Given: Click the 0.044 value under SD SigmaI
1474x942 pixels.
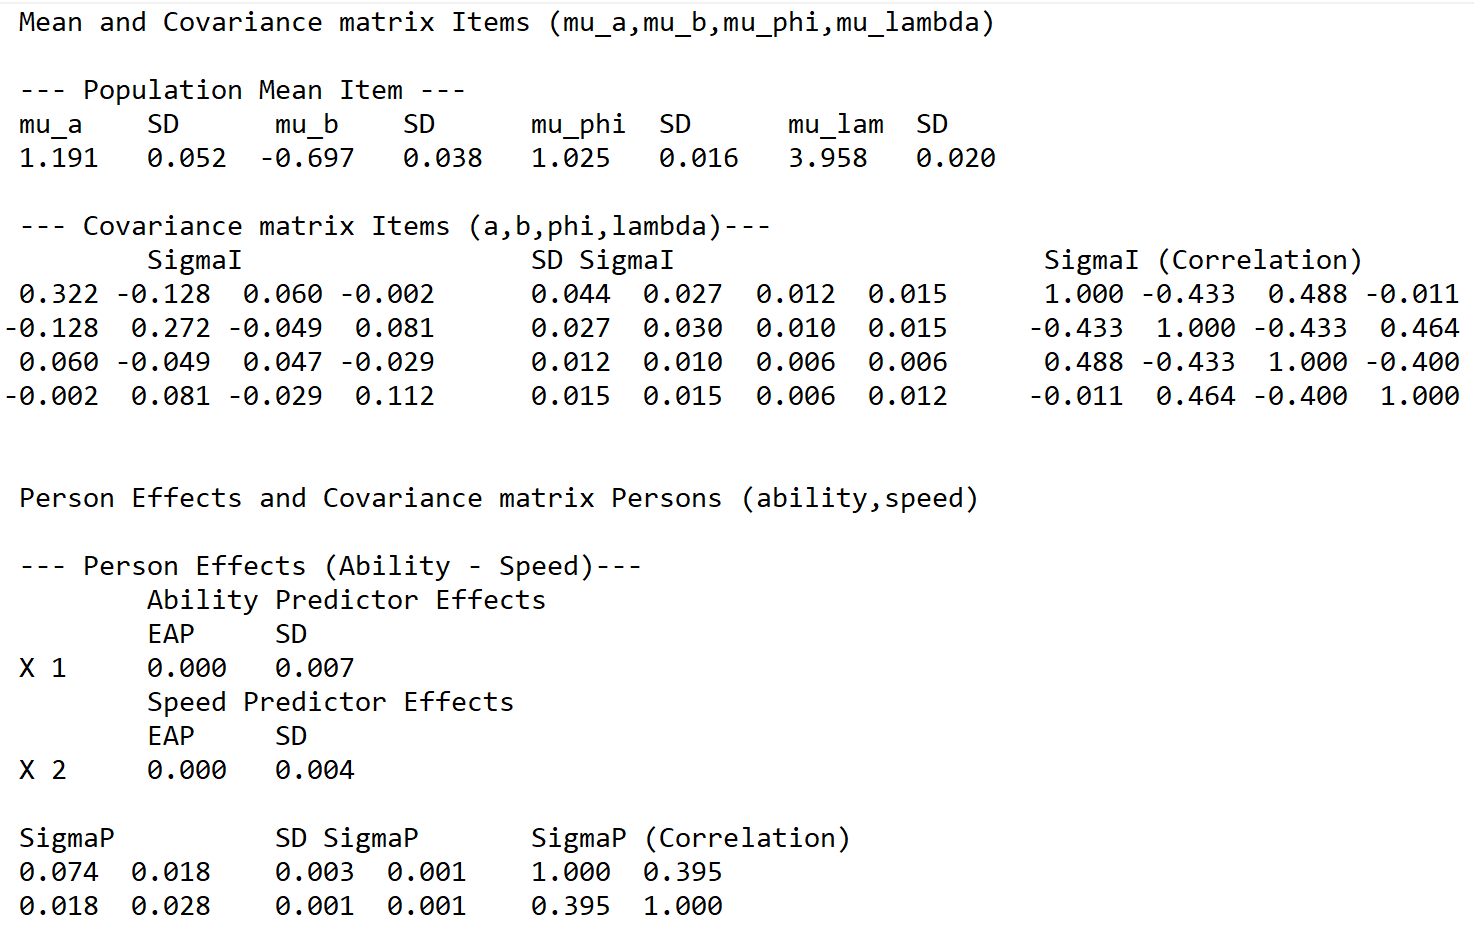Looking at the screenshot, I should pyautogui.click(x=570, y=294).
